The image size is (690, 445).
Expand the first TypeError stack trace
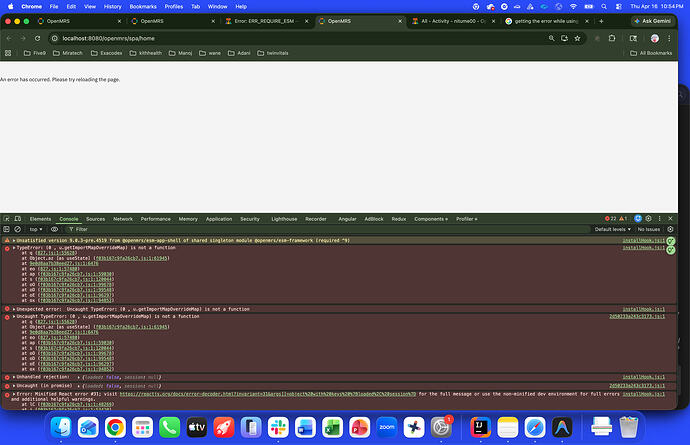[9, 247]
